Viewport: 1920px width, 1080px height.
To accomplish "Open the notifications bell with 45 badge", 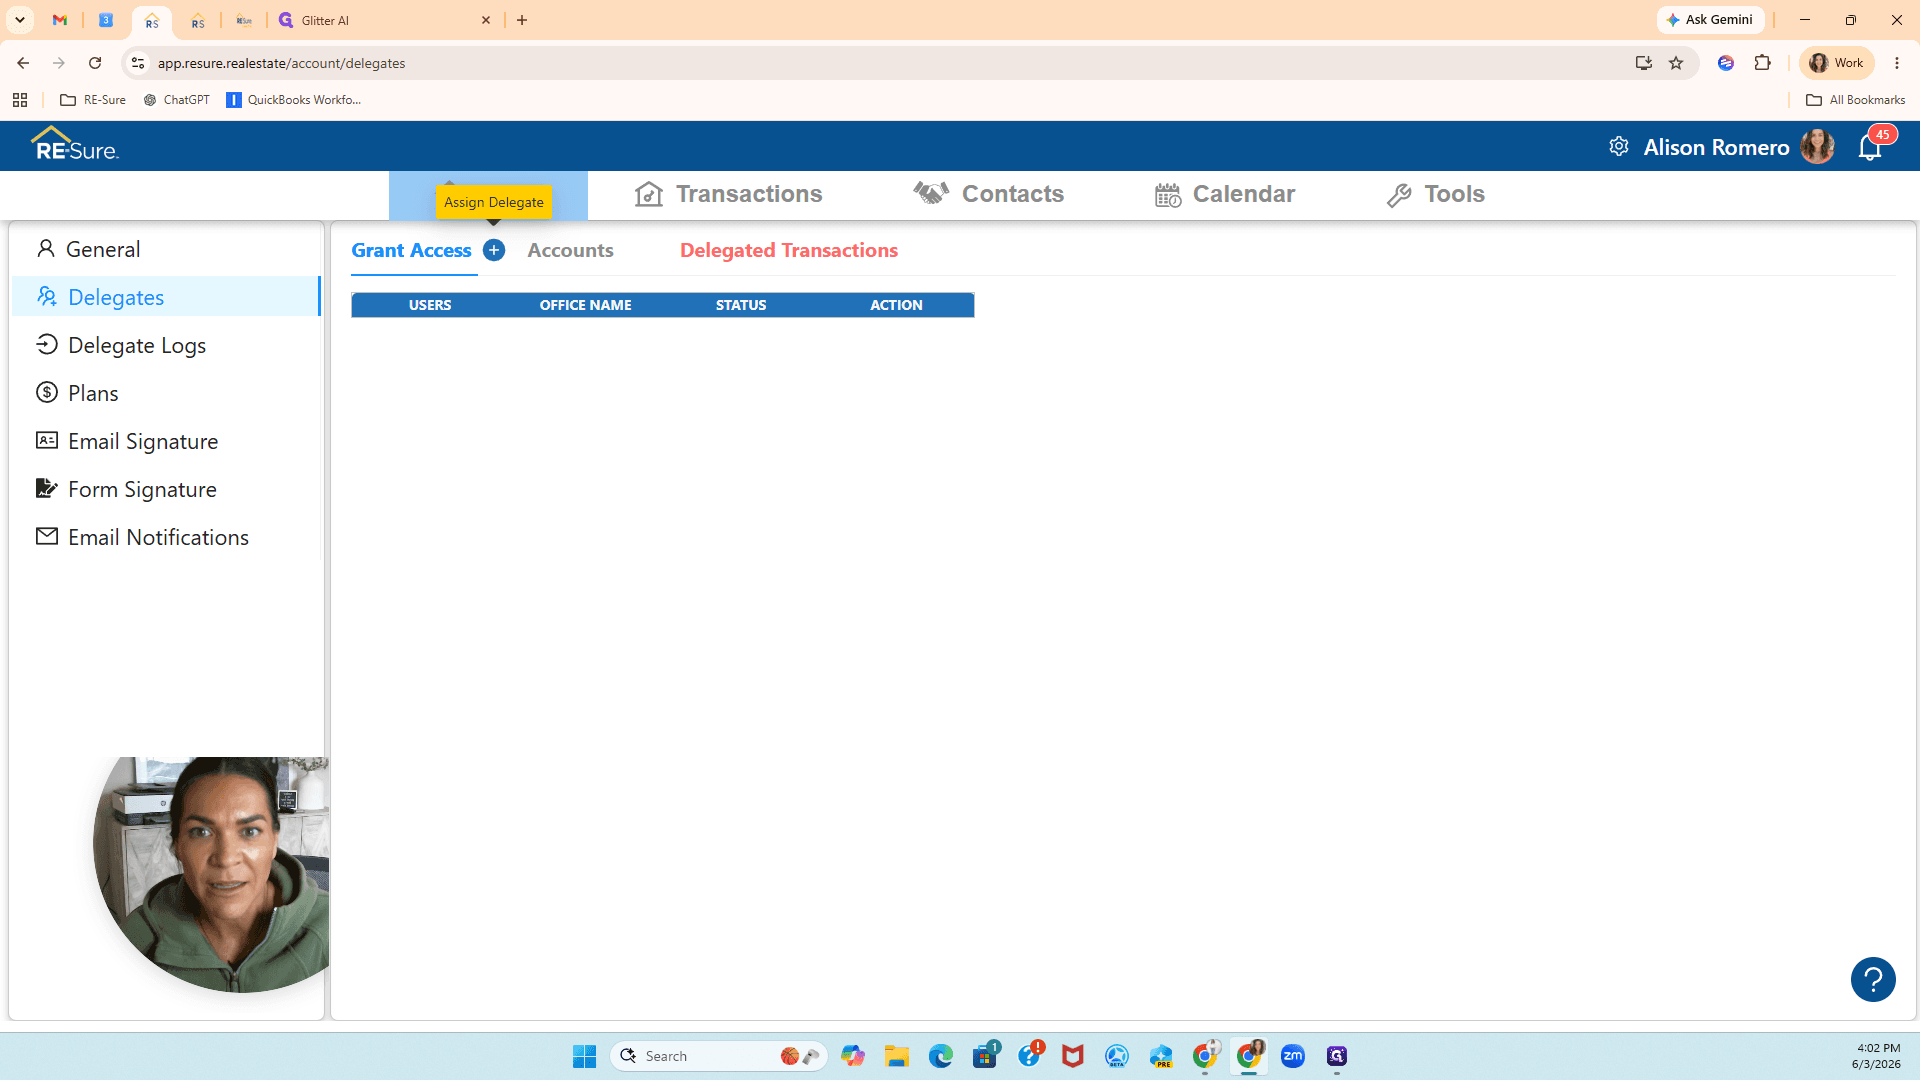I will point(1870,147).
